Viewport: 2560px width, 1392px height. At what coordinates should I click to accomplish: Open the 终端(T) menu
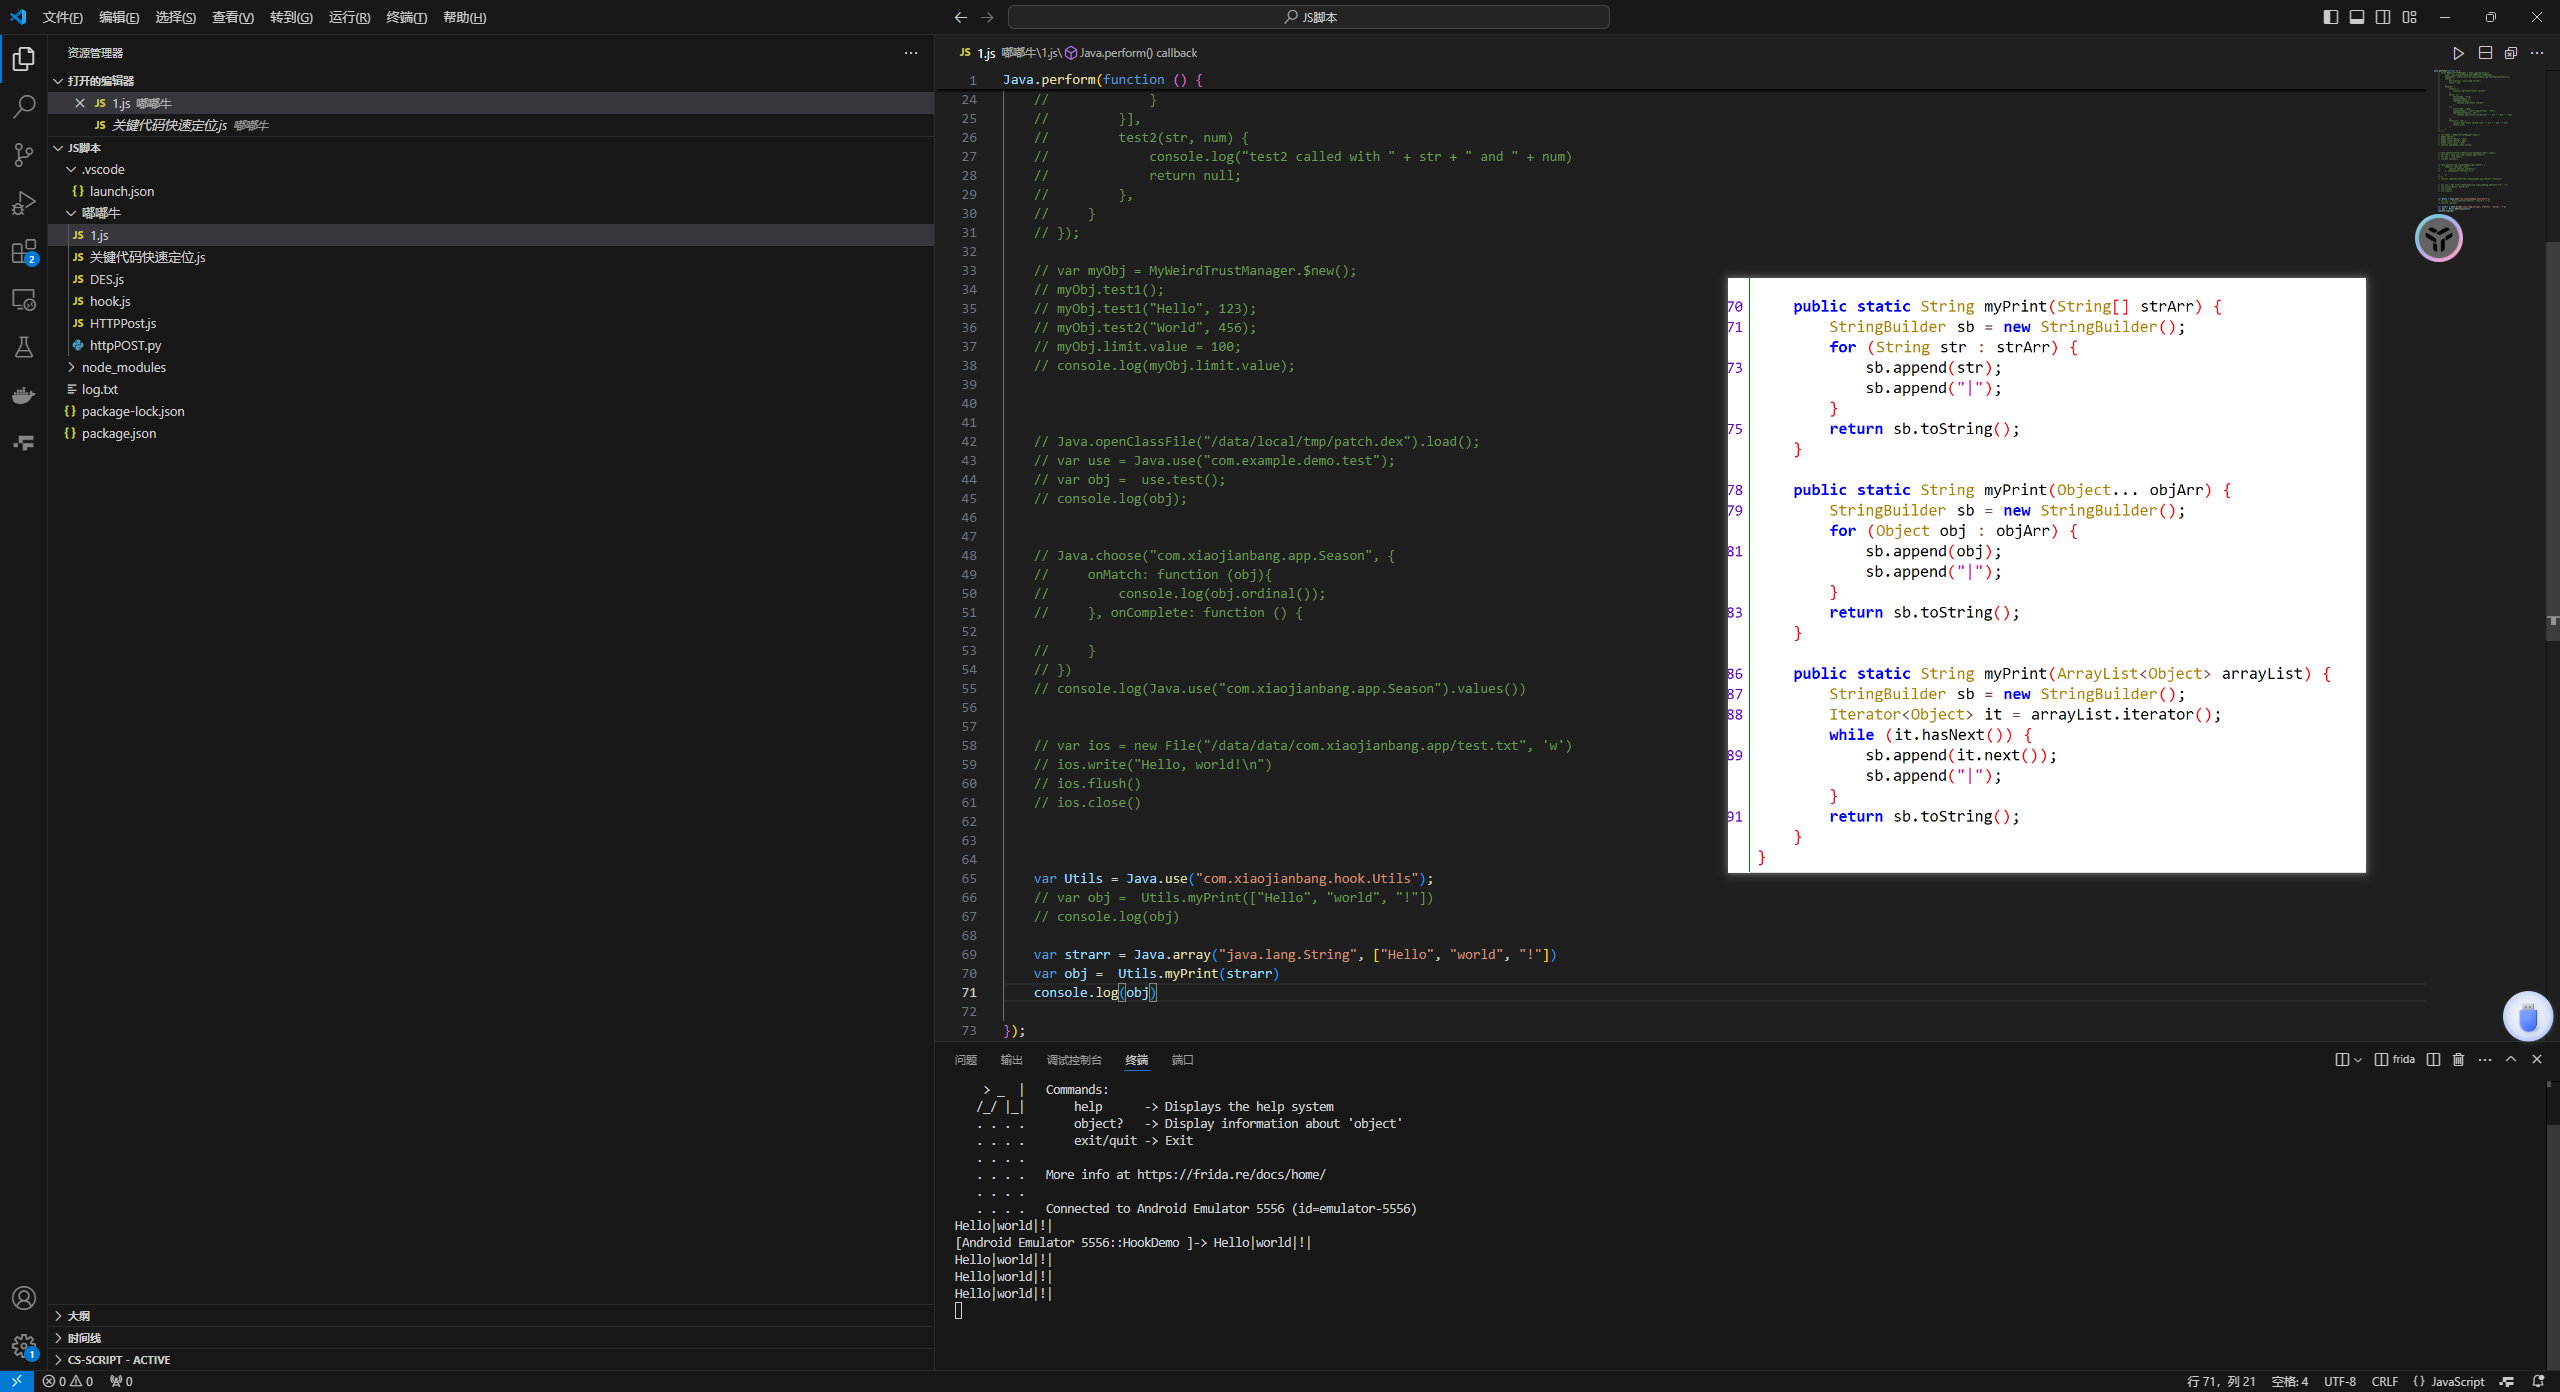[x=406, y=17]
